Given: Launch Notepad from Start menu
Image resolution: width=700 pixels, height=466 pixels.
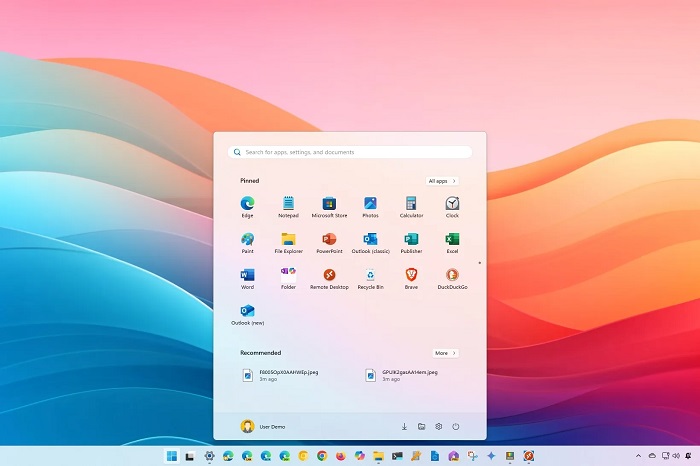Looking at the screenshot, I should (x=288, y=207).
